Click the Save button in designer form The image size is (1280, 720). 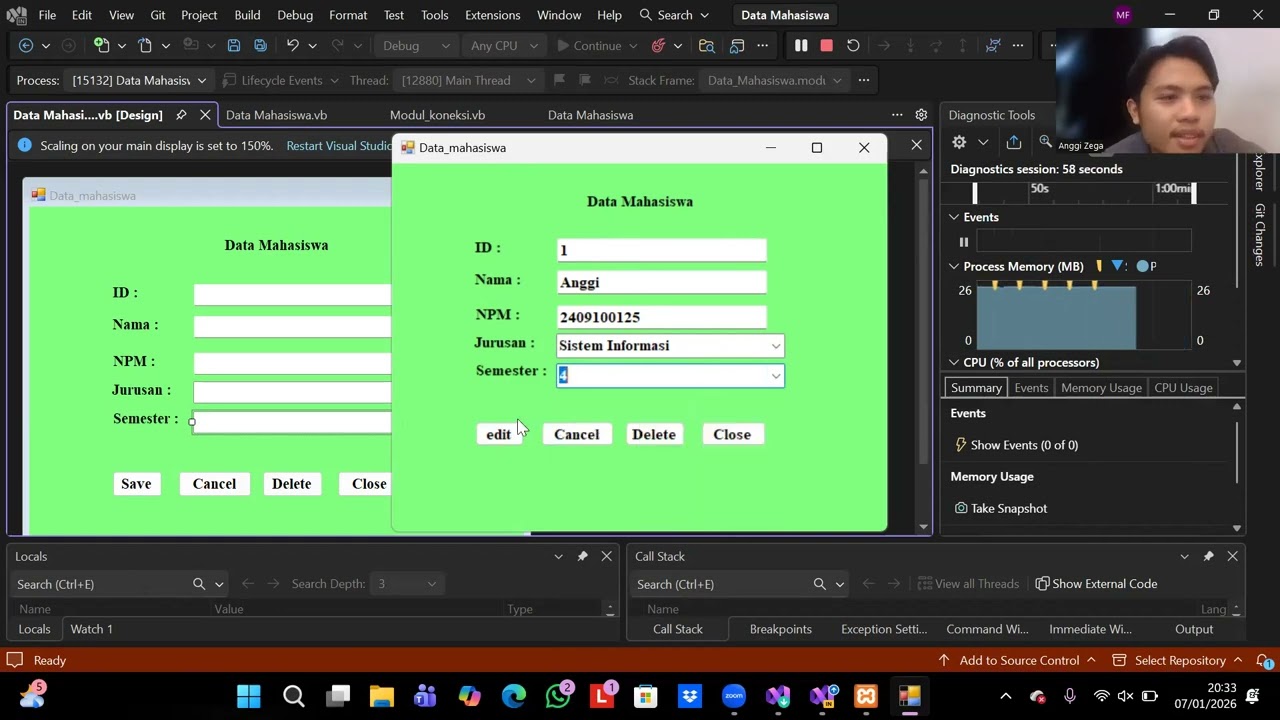(x=136, y=484)
